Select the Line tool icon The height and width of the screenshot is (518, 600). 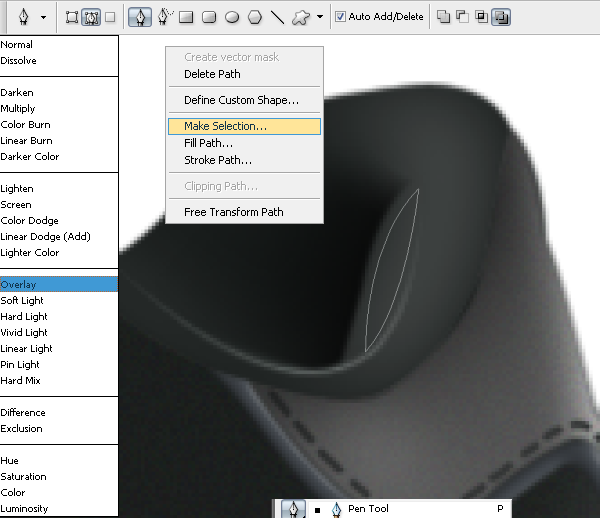pos(277,17)
